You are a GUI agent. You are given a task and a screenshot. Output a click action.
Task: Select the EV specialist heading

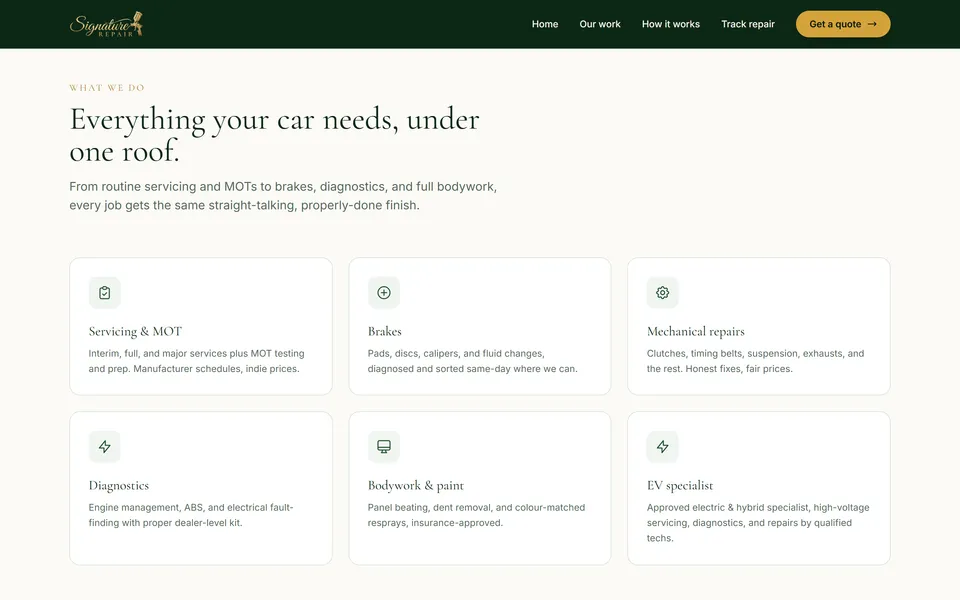pos(680,486)
